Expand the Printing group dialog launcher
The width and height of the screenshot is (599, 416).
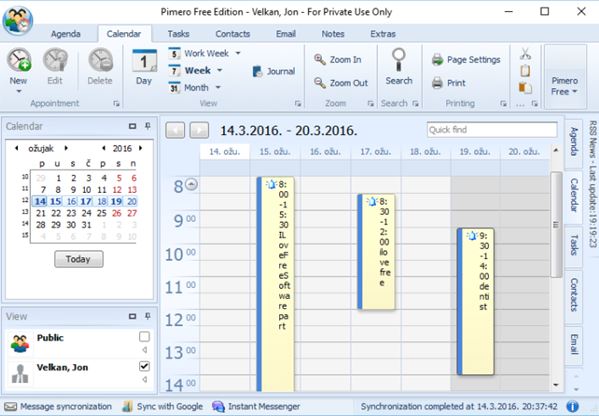point(503,104)
